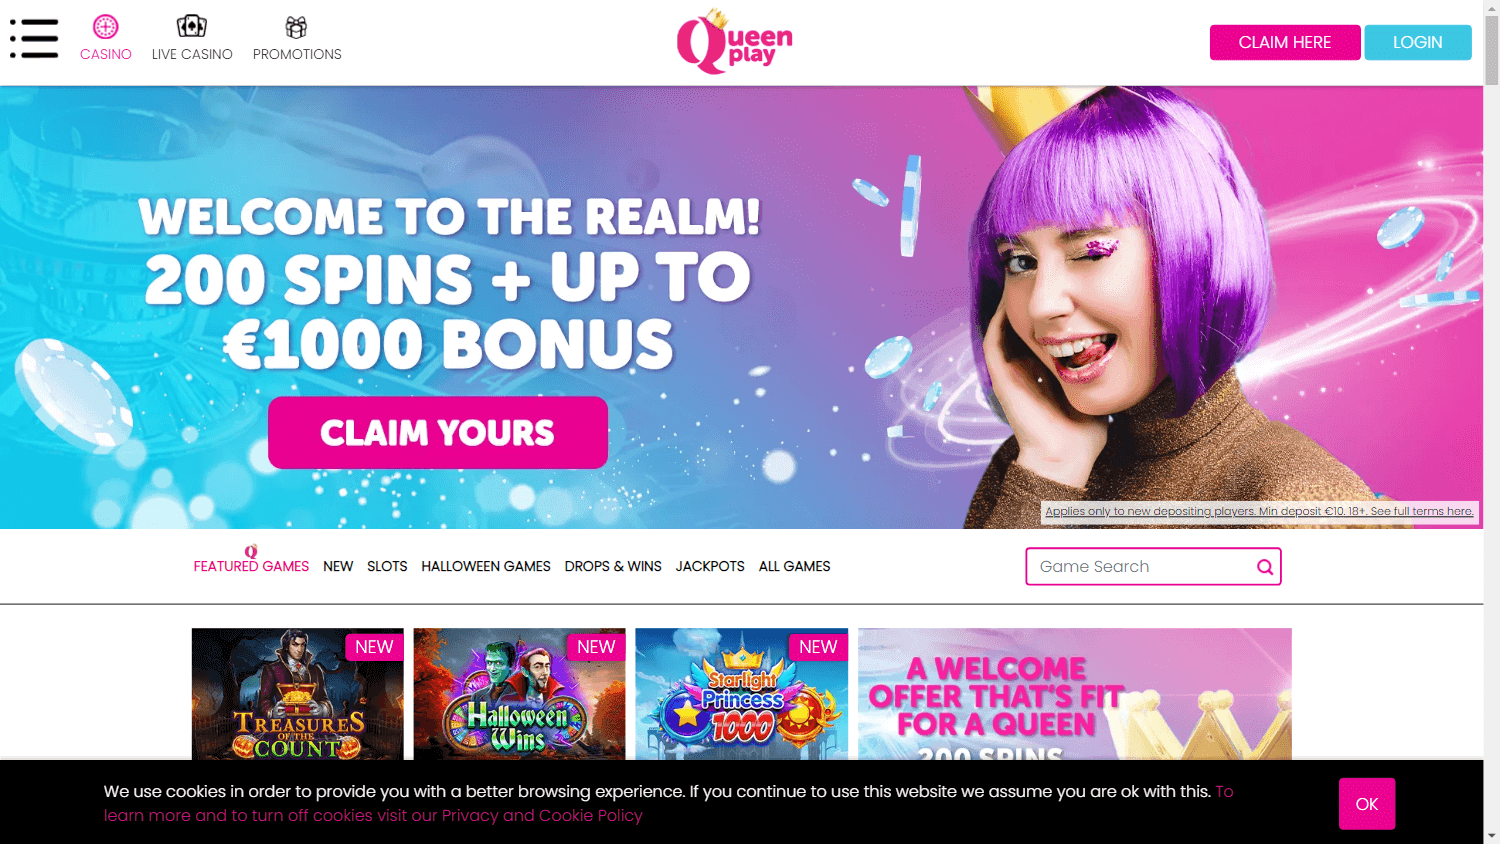Screen dimensions: 1500x844
Task: Open the hamburger list menu icon
Action: pos(34,38)
